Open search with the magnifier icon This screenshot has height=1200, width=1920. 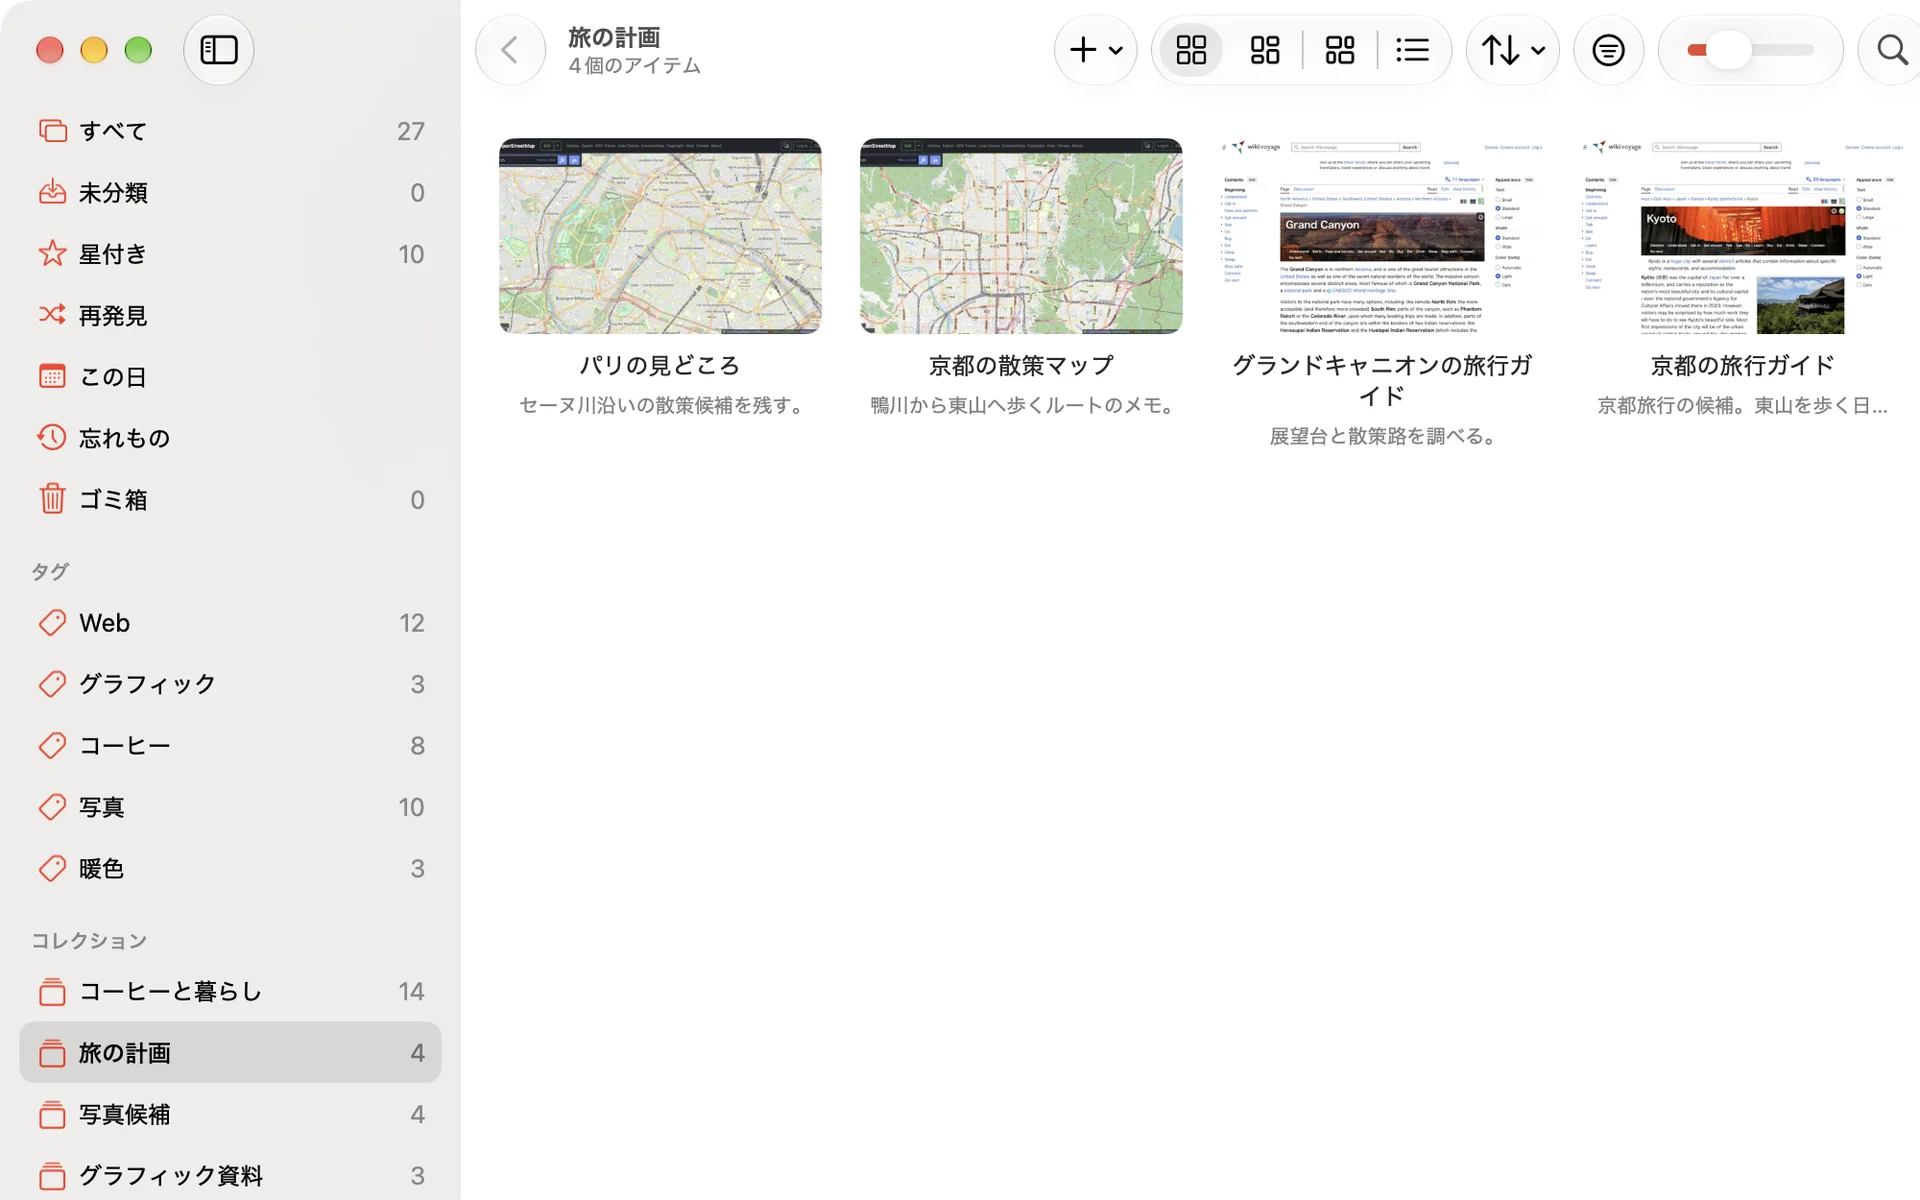pyautogui.click(x=1891, y=50)
